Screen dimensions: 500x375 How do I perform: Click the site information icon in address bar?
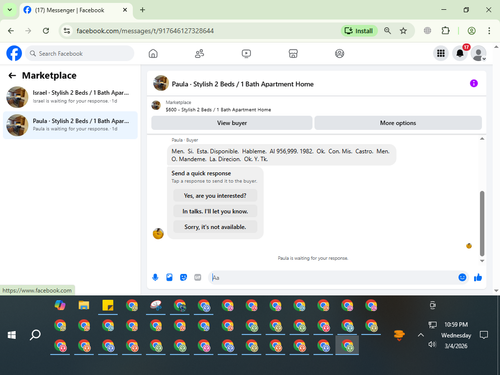tap(67, 31)
